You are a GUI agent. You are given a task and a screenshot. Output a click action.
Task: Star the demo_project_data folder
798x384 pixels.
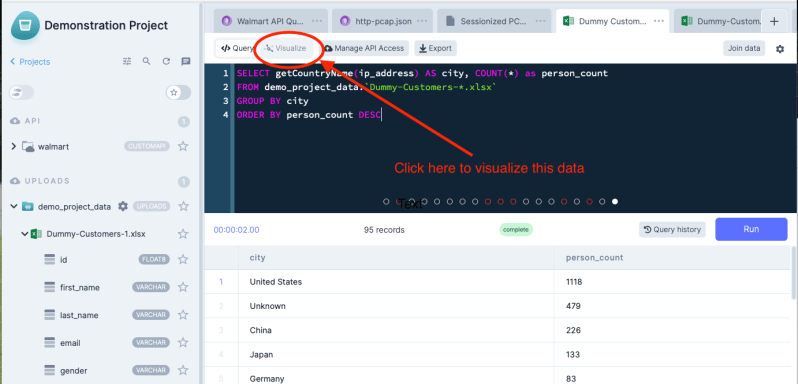tap(183, 206)
